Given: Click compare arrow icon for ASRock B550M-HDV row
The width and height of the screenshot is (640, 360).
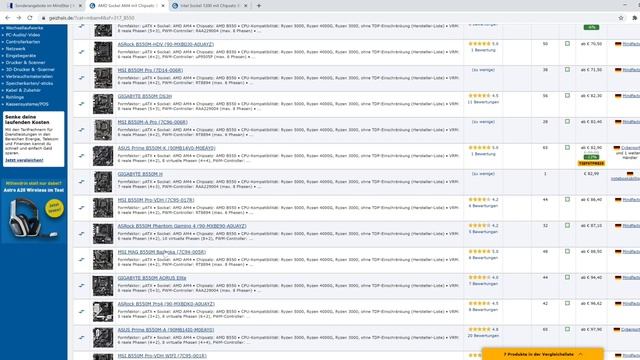Looking at the screenshot, I should click(82, 52).
